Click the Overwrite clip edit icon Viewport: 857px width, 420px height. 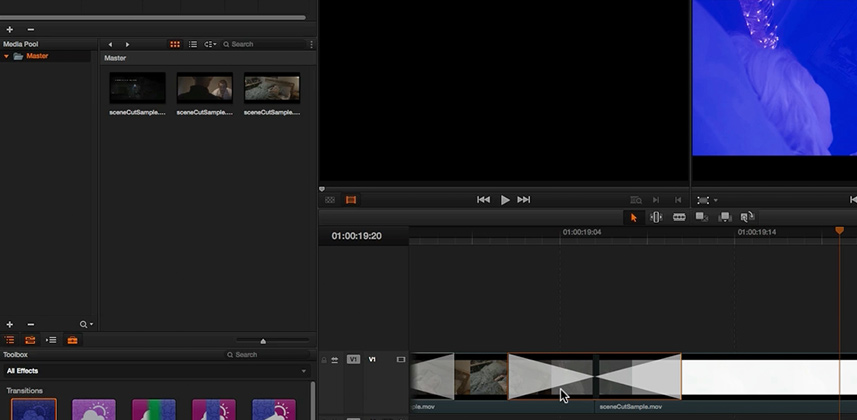(725, 218)
